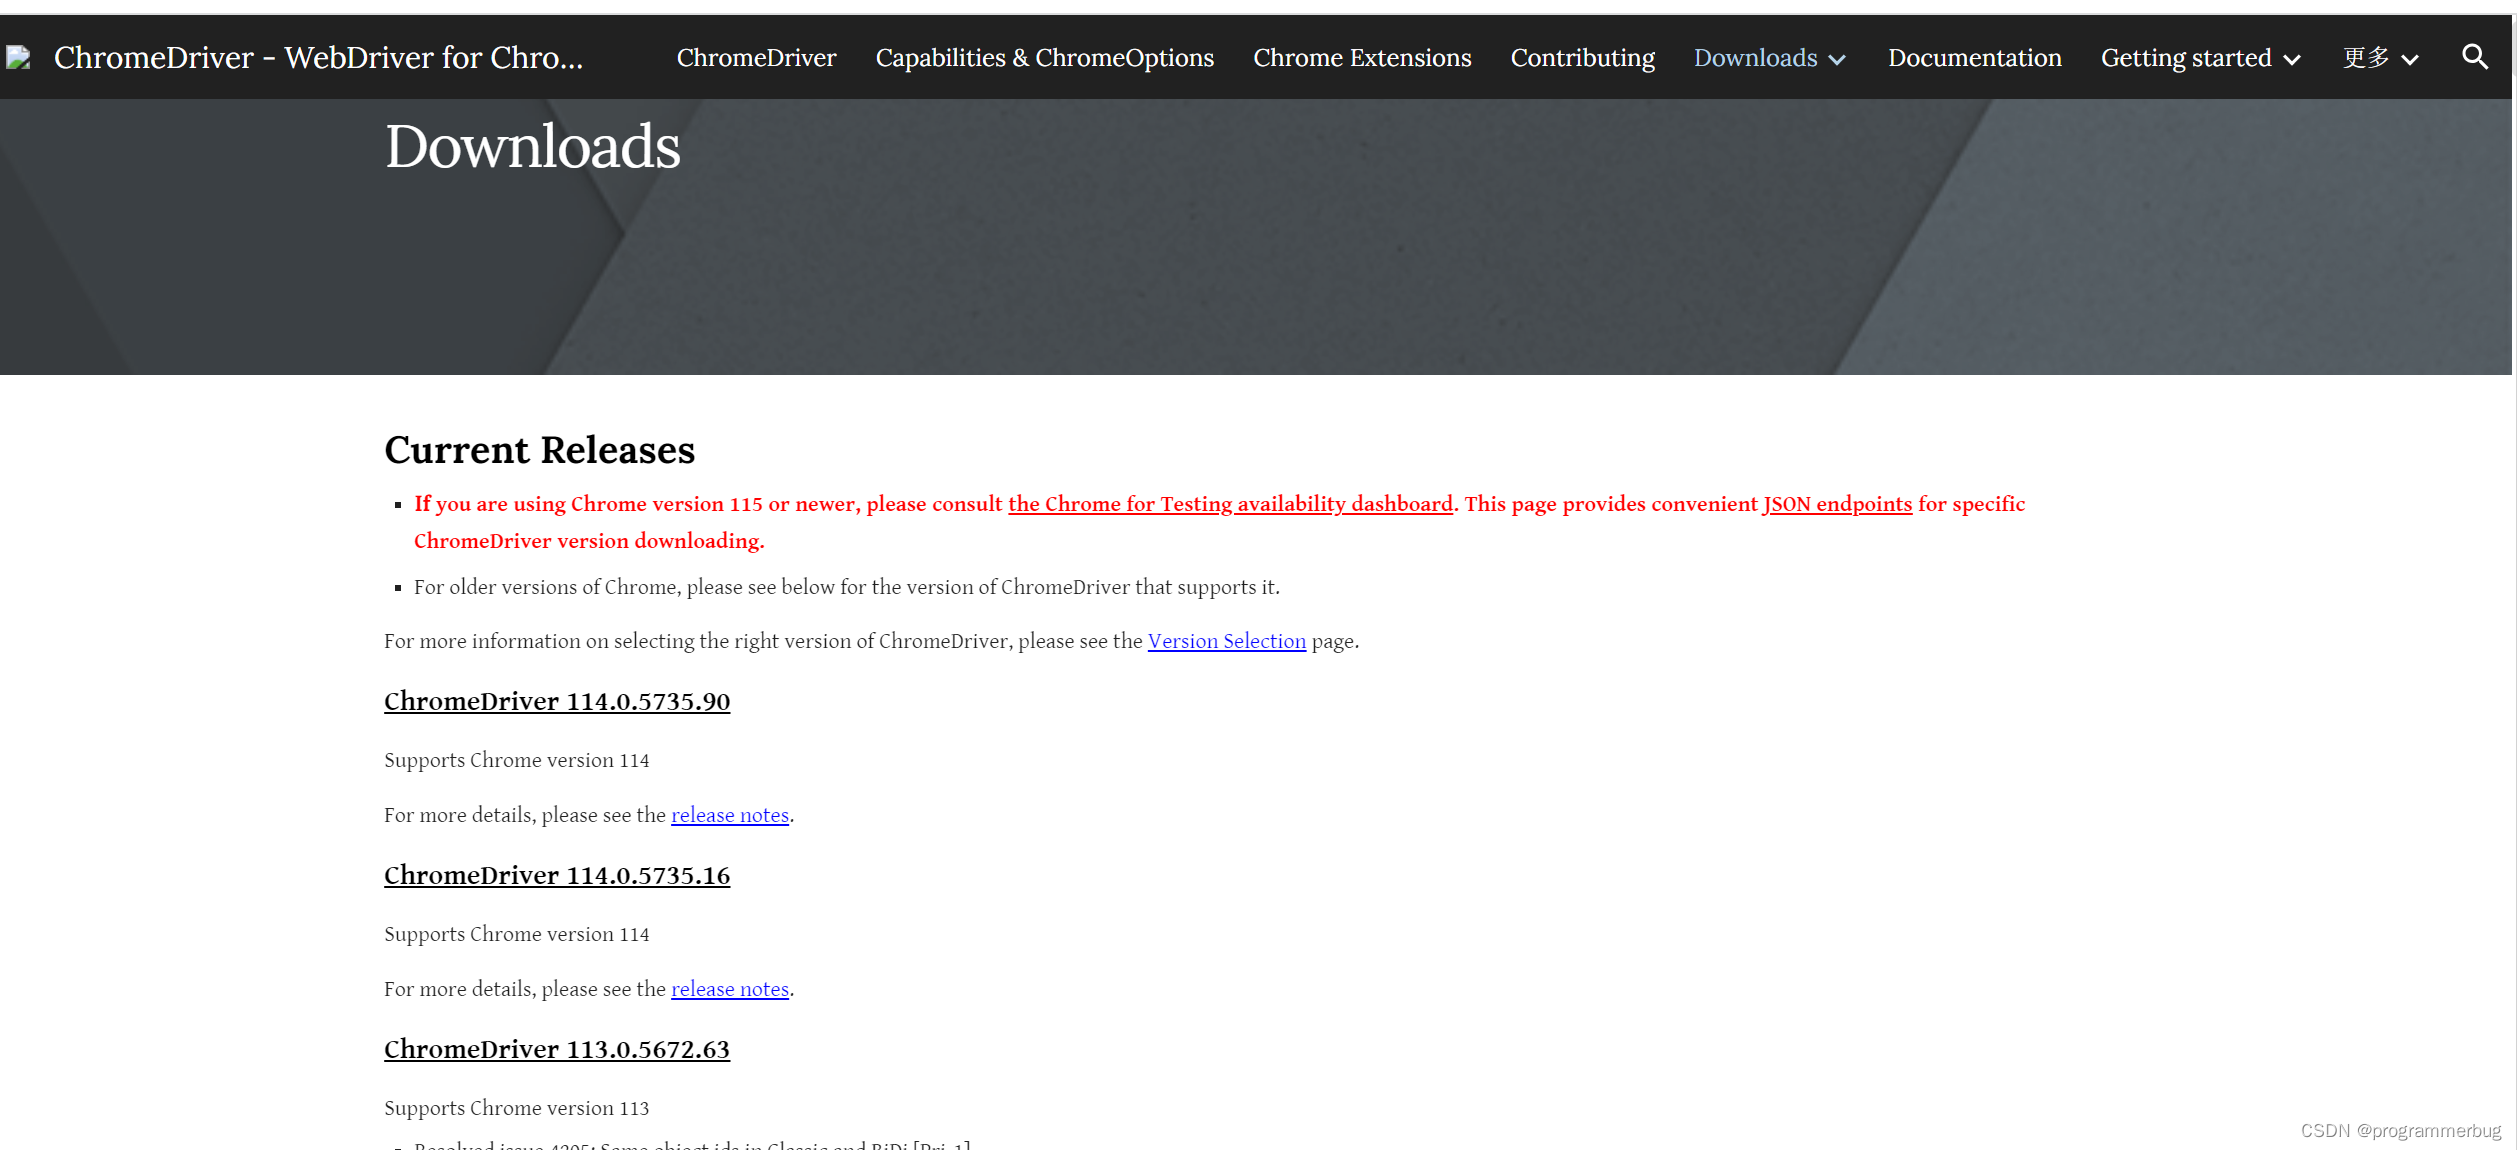
Task: Open release notes for 114.0.5735.90
Action: click(x=729, y=815)
